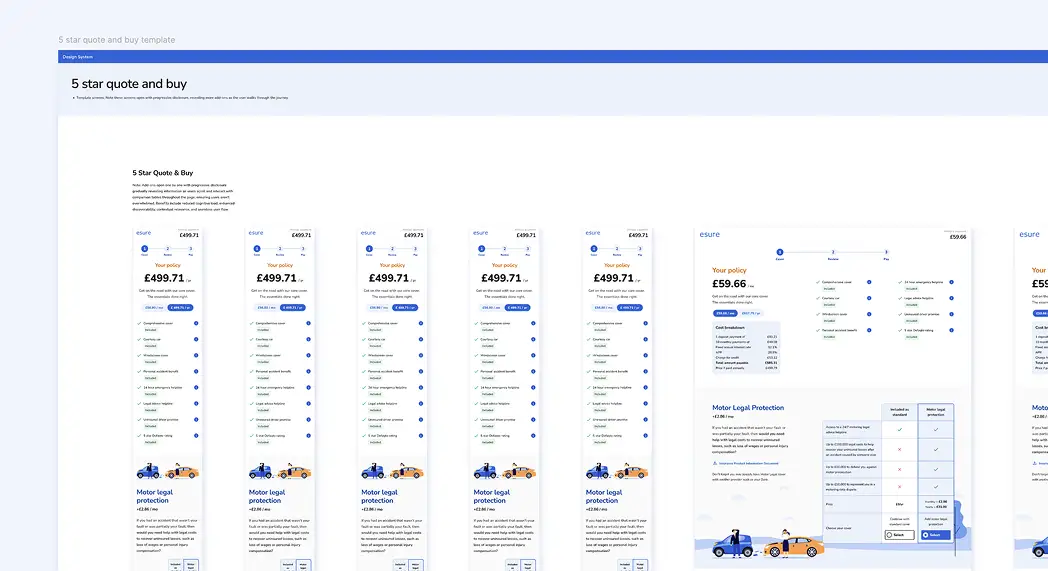Viewport: 1048px width, 572px height.
Task: Switch to the £657.79 yearly price pill
Action: pos(750,313)
